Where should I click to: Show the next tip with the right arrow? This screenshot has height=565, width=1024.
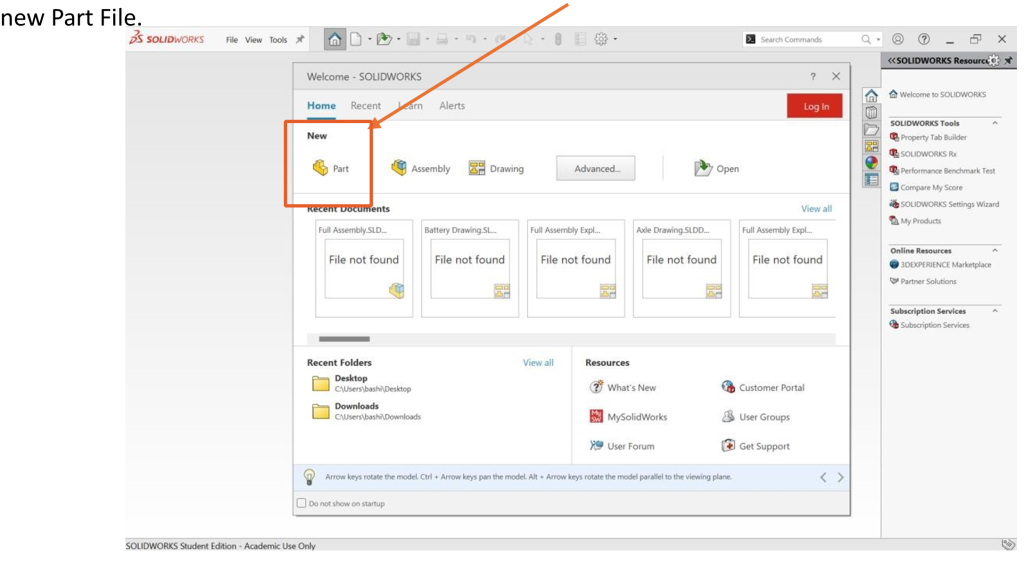[x=840, y=477]
